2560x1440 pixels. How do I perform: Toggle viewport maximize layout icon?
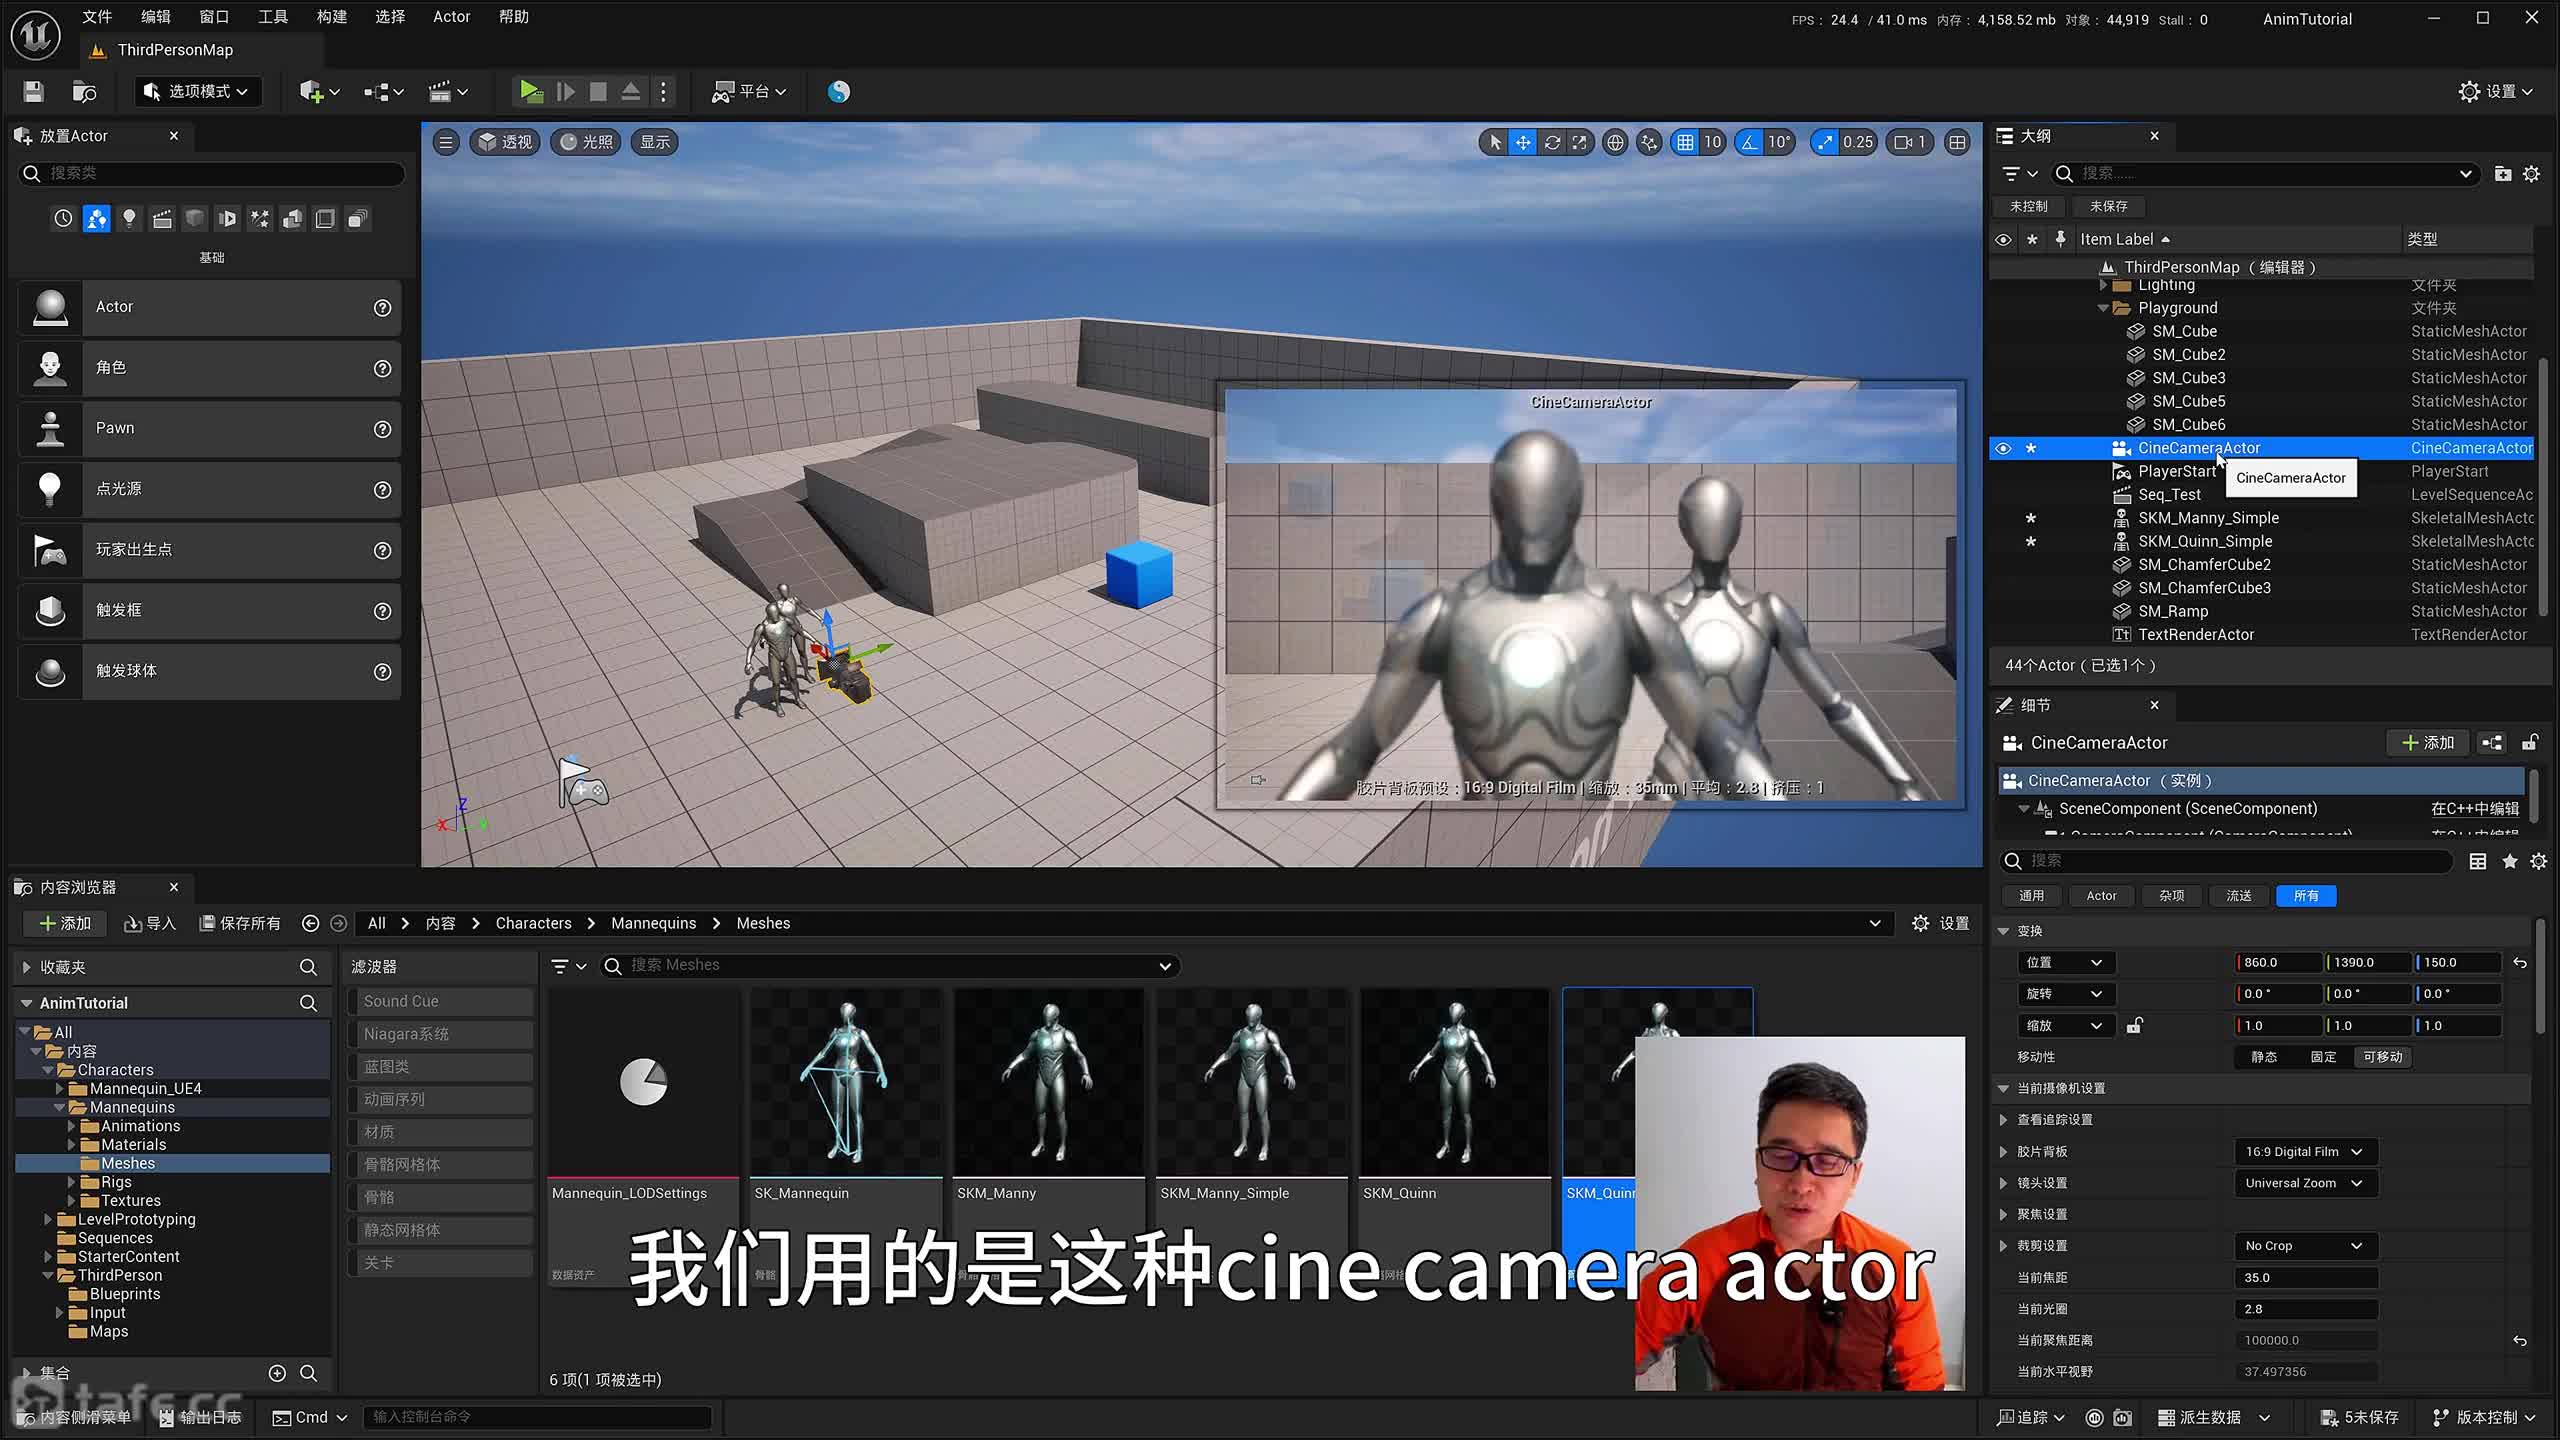pyautogui.click(x=1957, y=142)
